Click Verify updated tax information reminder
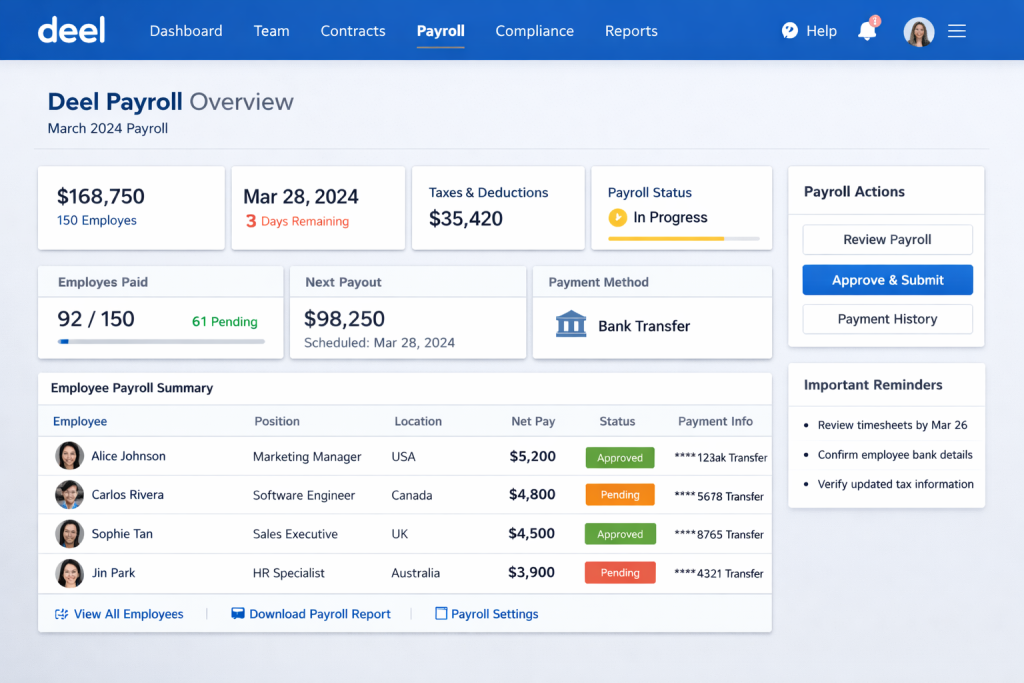This screenshot has height=683, width=1024. point(895,484)
